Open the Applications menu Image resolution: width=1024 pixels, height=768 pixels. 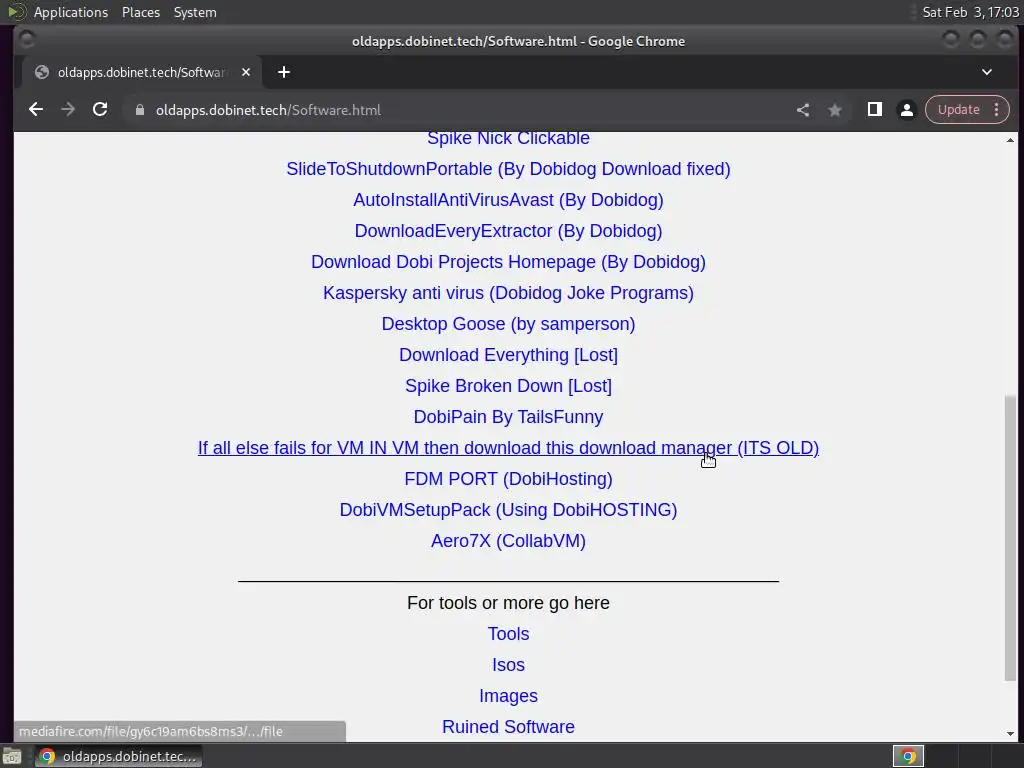tap(71, 12)
